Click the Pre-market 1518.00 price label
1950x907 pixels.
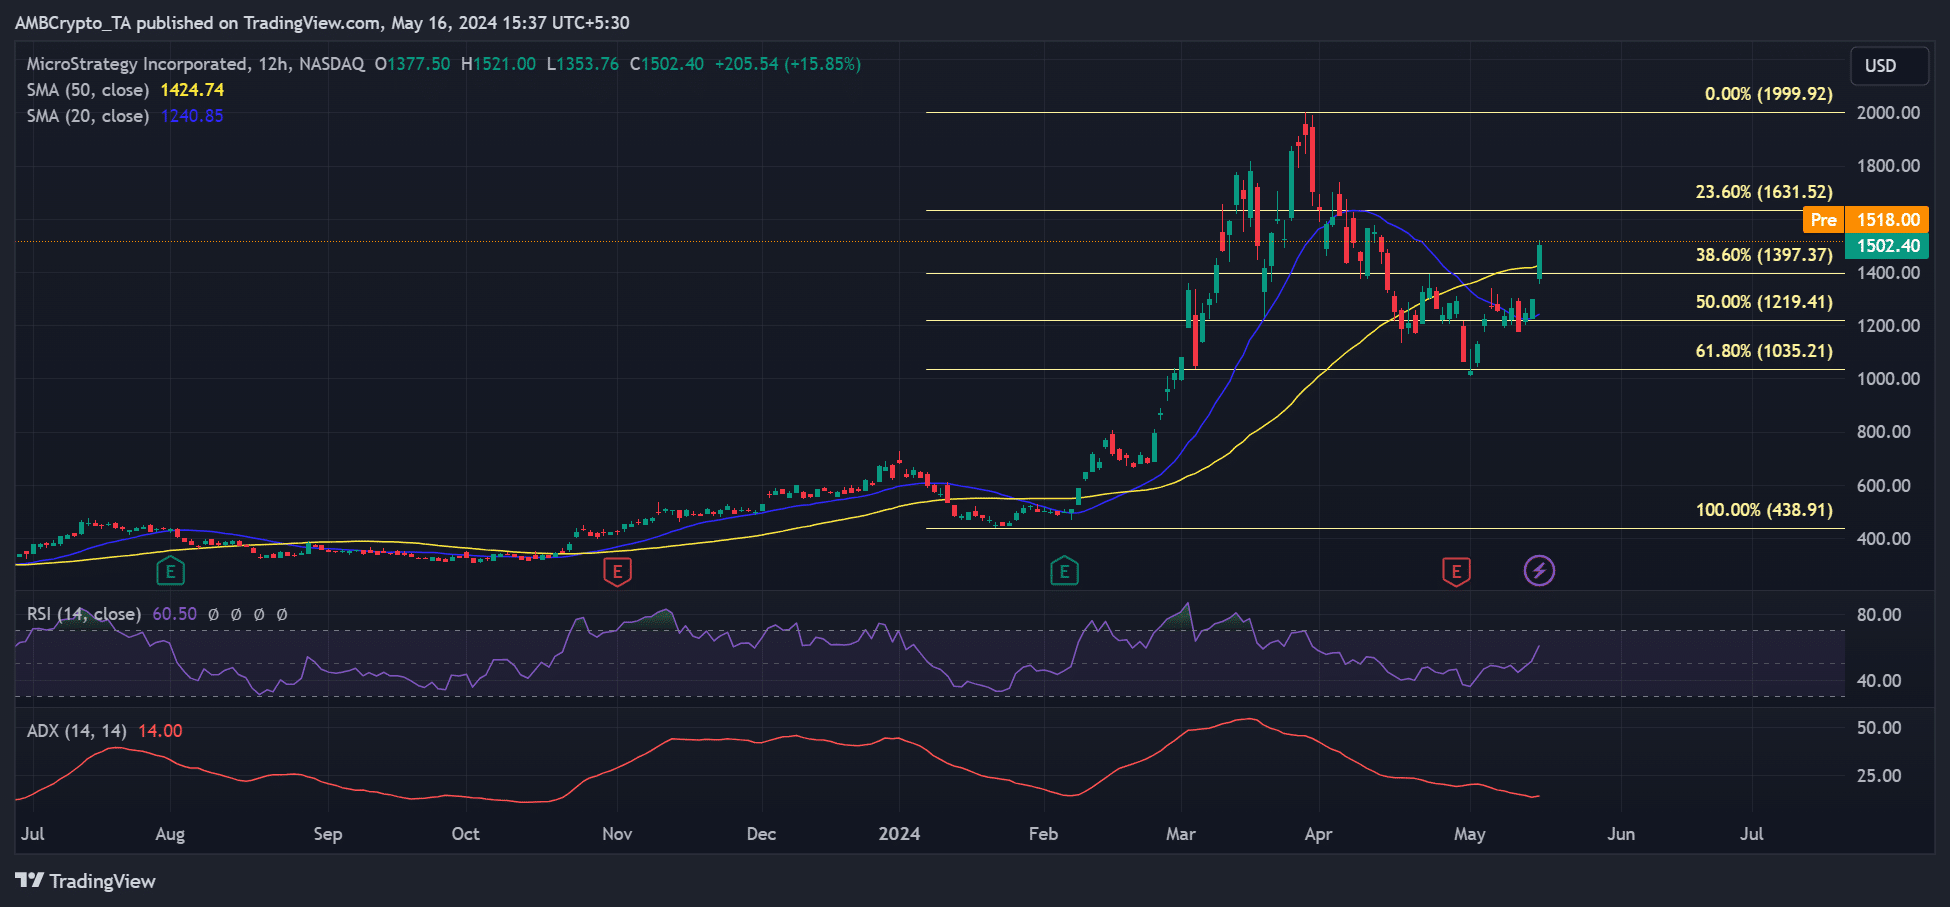1866,219
